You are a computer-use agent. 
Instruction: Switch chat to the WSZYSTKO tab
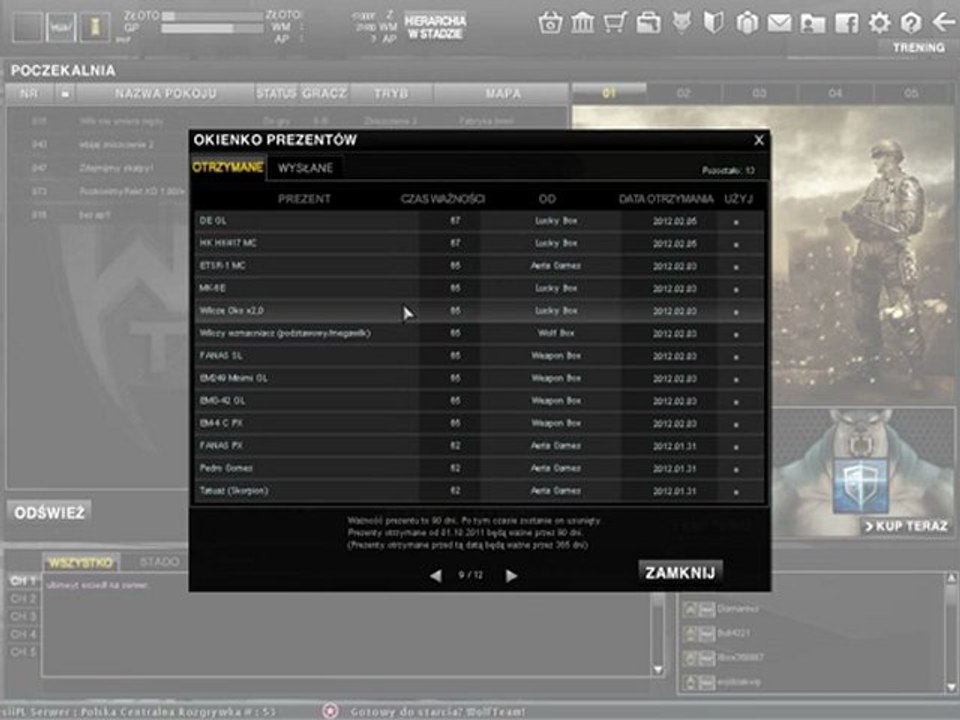click(x=81, y=562)
